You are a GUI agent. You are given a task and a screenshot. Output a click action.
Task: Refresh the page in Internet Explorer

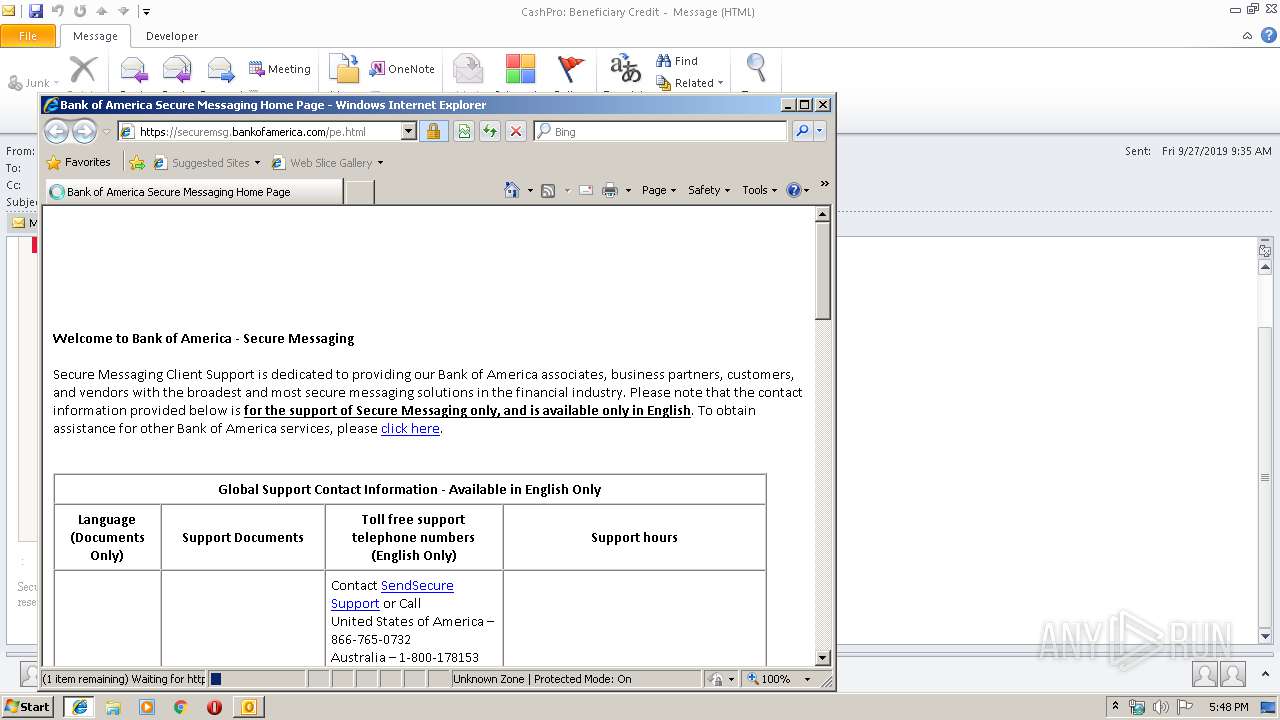click(x=490, y=131)
